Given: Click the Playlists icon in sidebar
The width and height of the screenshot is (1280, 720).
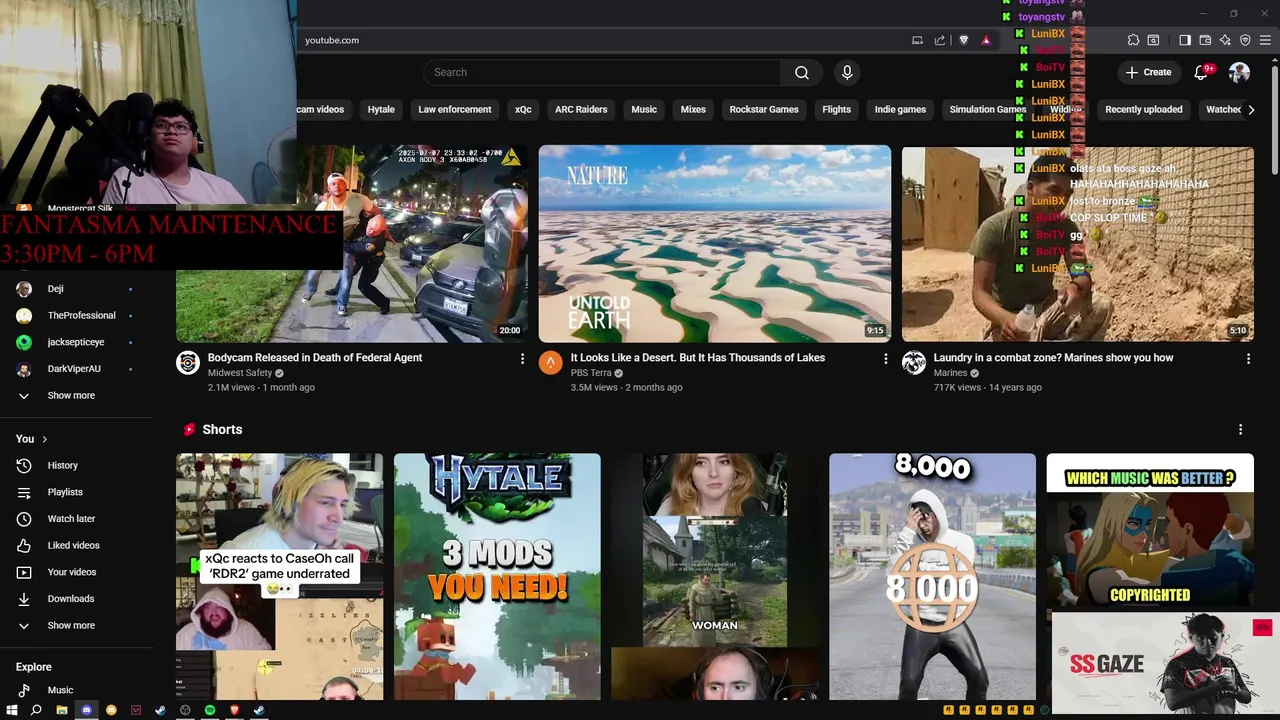Looking at the screenshot, I should pos(24,492).
